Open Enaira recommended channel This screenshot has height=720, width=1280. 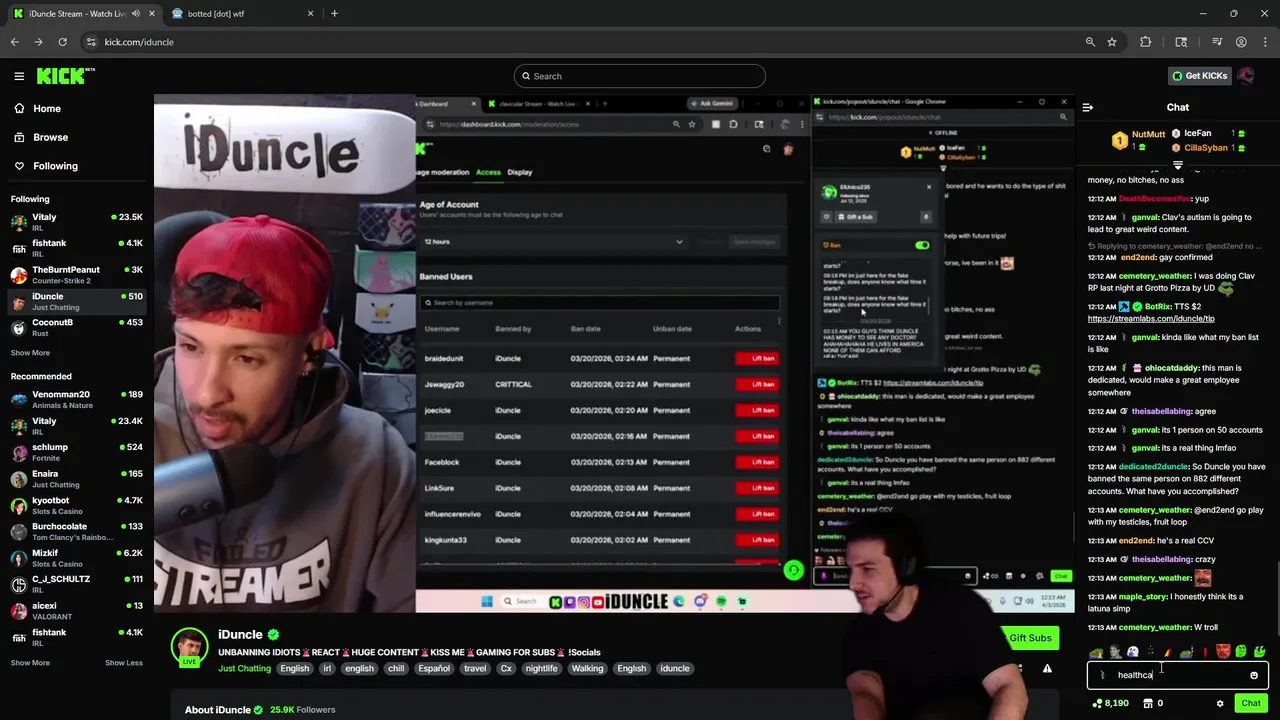click(x=77, y=478)
